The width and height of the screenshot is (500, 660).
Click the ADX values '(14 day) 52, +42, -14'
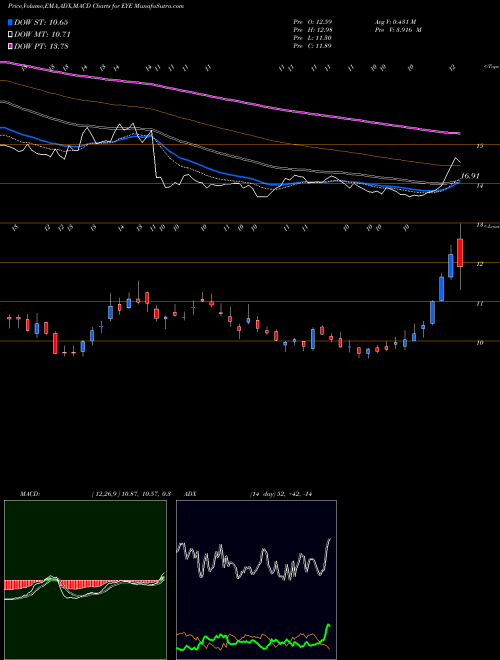pyautogui.click(x=283, y=494)
